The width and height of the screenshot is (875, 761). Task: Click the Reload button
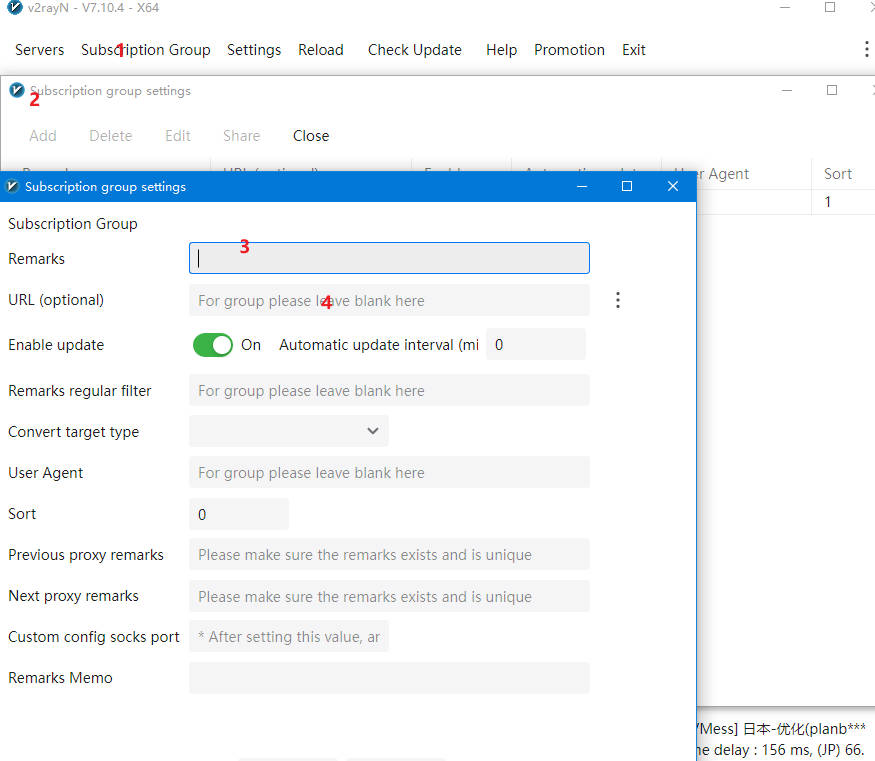(x=320, y=50)
